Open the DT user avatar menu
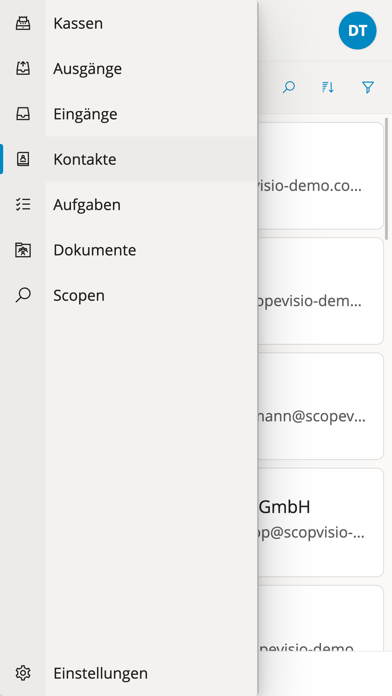 357,31
